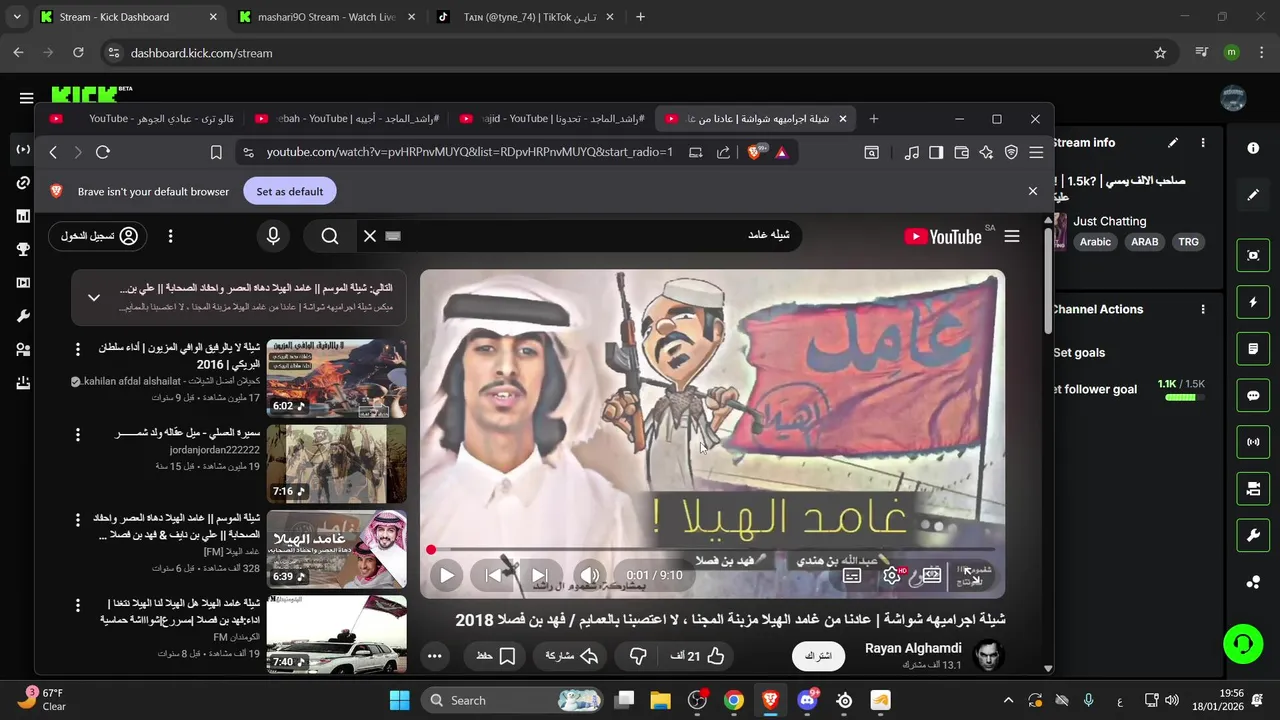Open Brave Shields lion icon

[756, 152]
